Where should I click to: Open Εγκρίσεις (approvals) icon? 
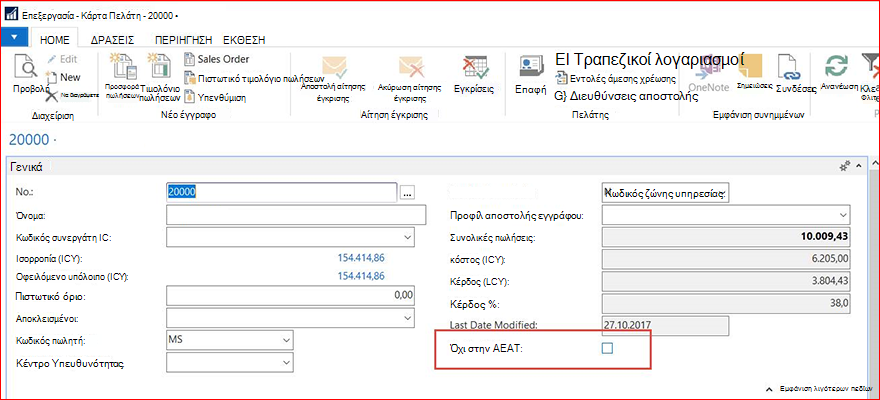point(475,68)
